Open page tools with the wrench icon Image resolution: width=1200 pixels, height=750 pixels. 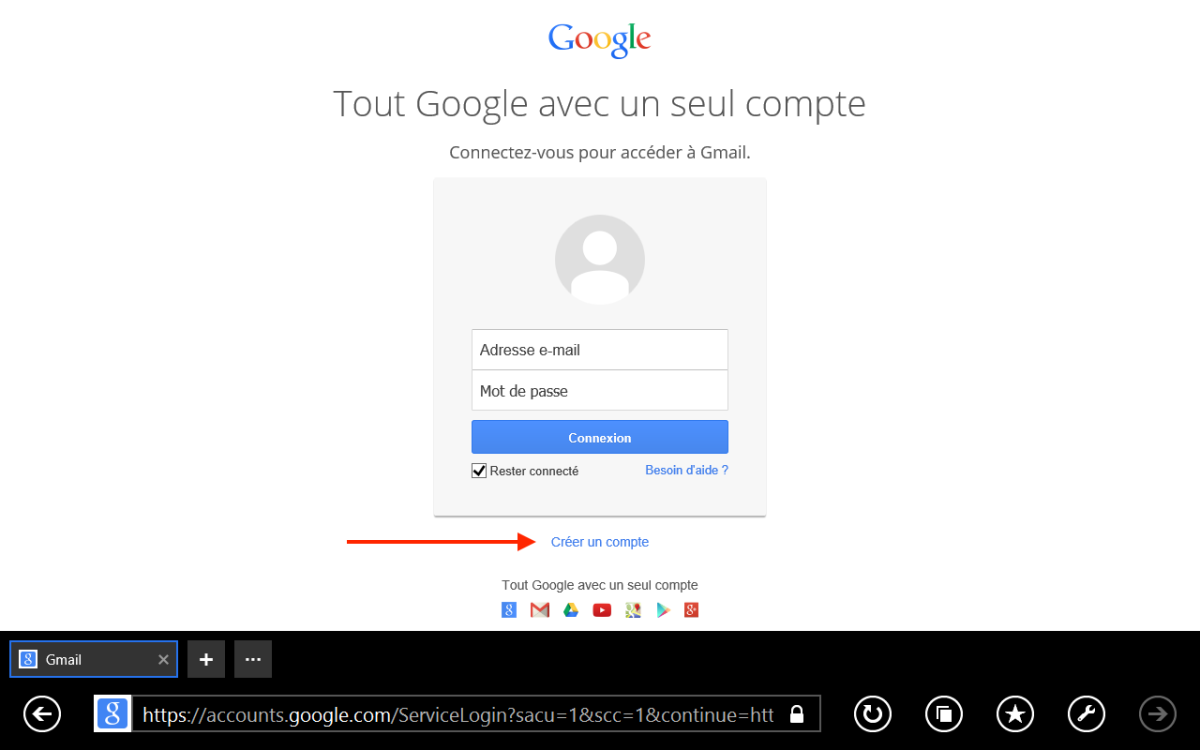point(1087,714)
